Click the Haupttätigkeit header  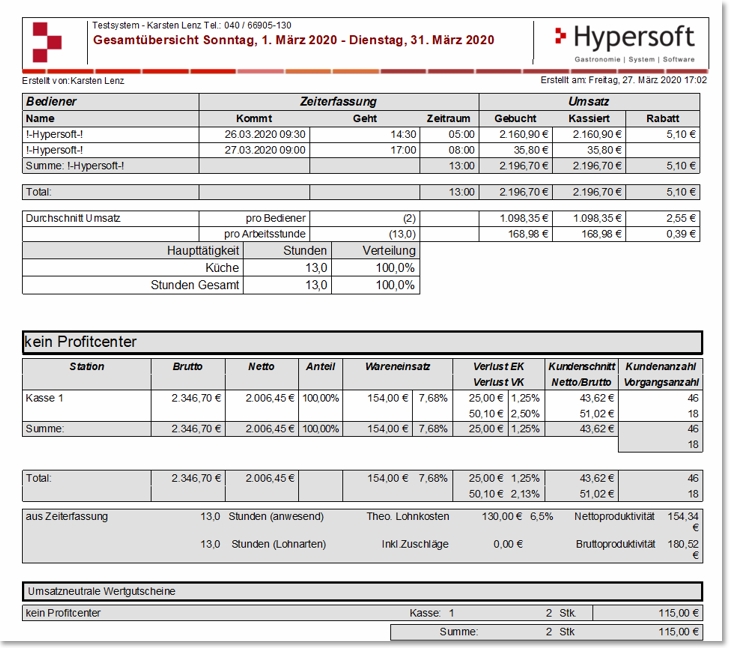click(203, 251)
